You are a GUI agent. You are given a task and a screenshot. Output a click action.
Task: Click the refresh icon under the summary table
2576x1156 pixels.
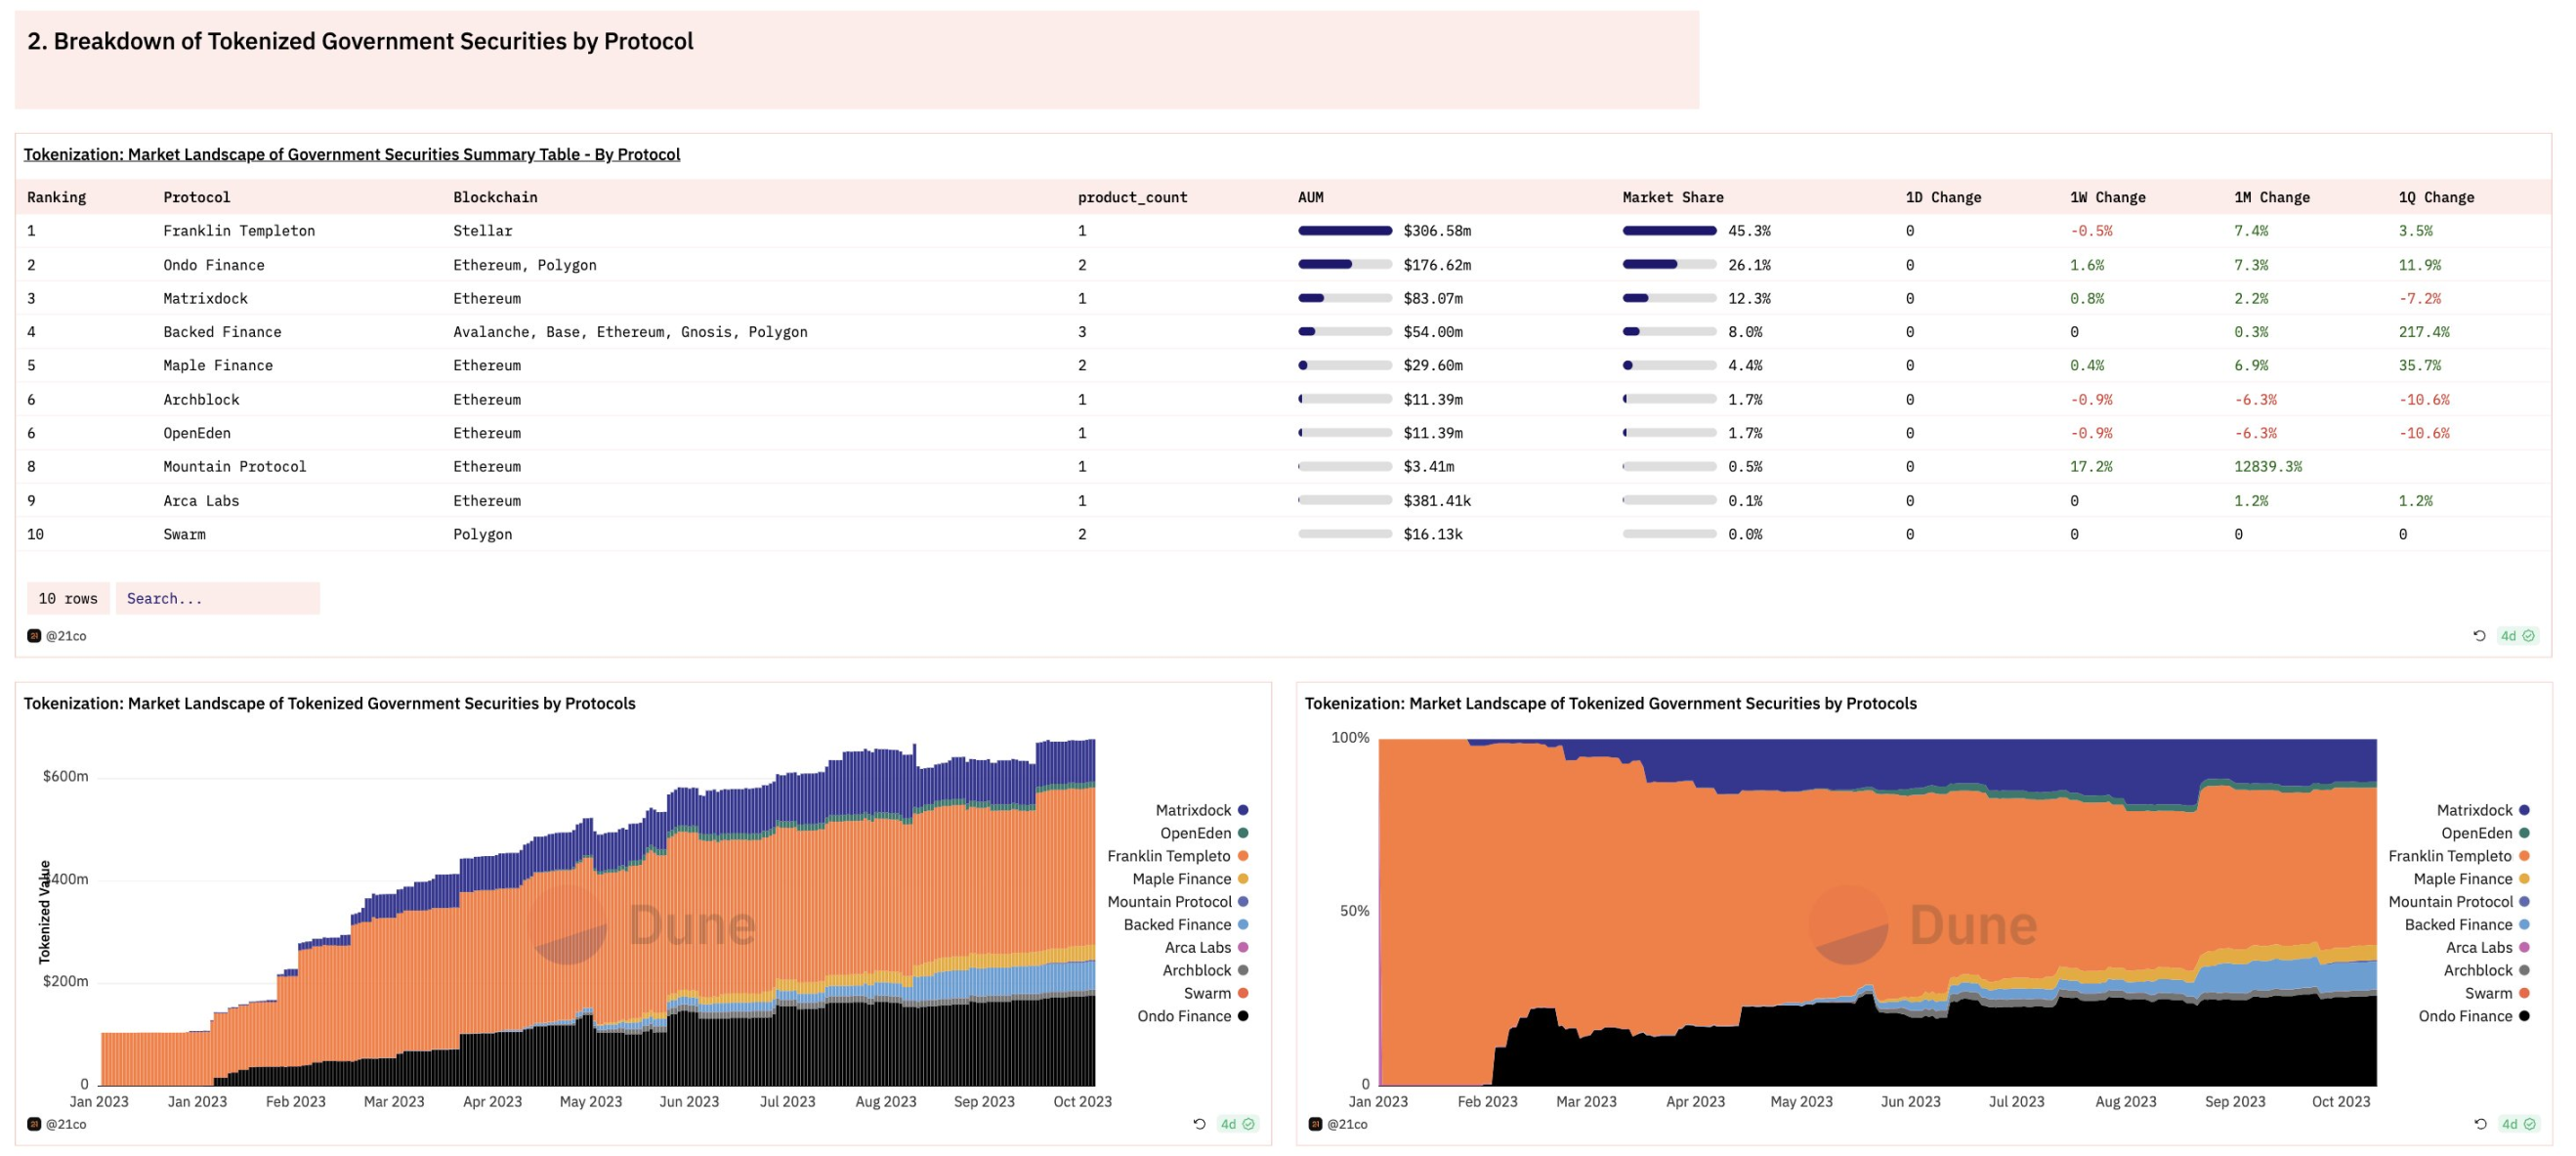pyautogui.click(x=2479, y=636)
